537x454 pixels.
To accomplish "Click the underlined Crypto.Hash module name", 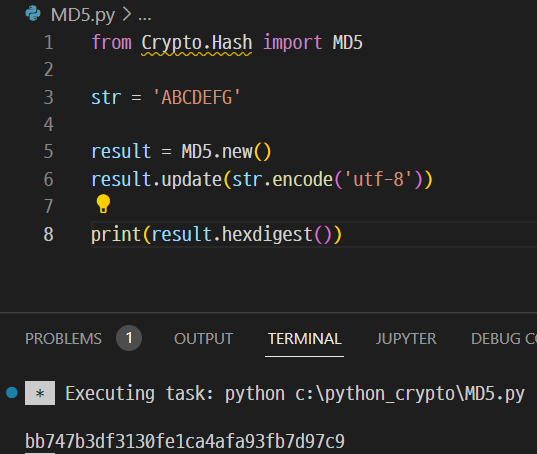I will (x=197, y=43).
